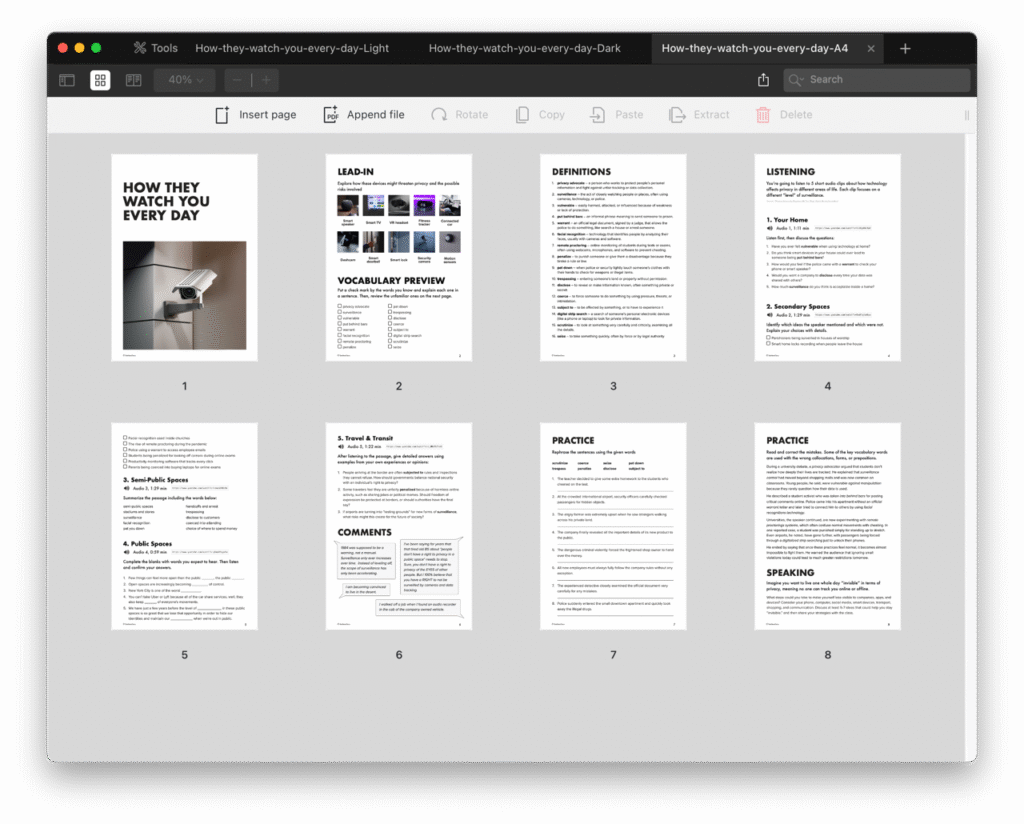Switch to the How-they-watch-you-every-day-Light tab
1024x824 pixels.
[292, 48]
